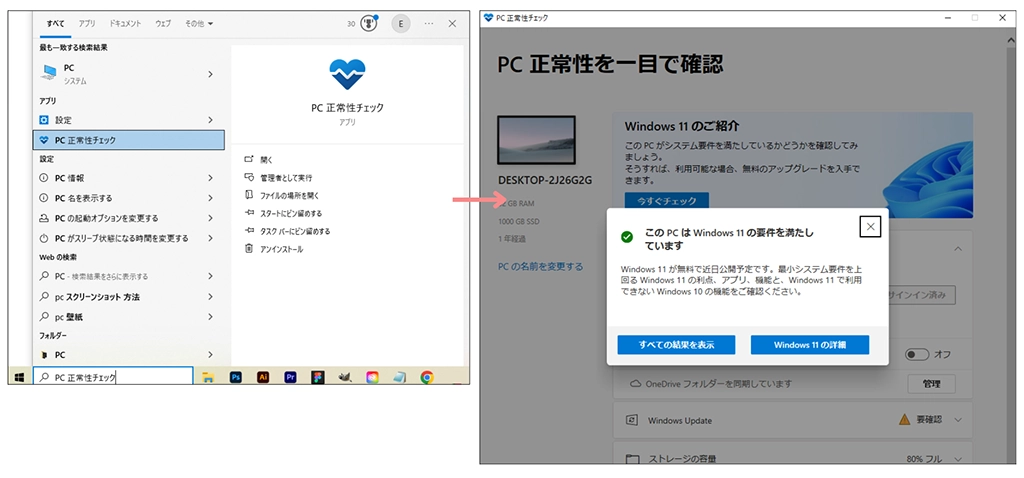Viewport: 1024px width, 478px height.
Task: Click the Windows Start button
Action: click(20, 377)
